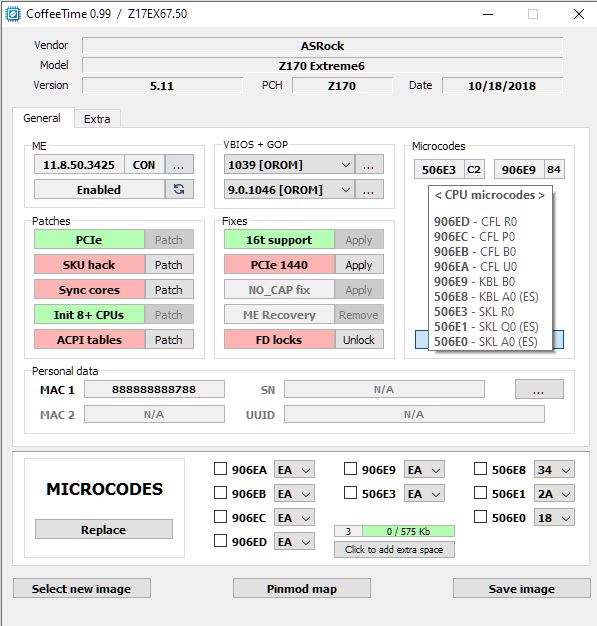
Task: Select the General tab
Action: [x=42, y=118]
